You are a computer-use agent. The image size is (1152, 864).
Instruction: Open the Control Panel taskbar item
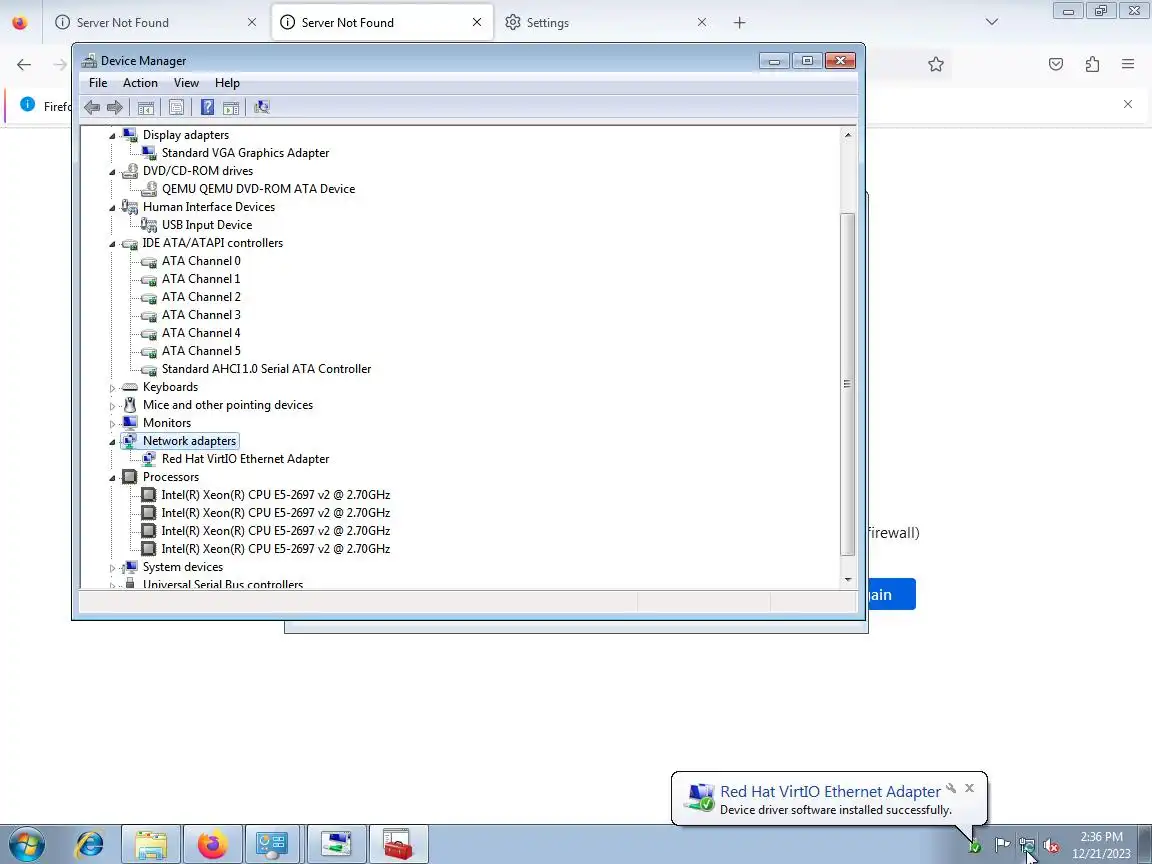coord(273,844)
